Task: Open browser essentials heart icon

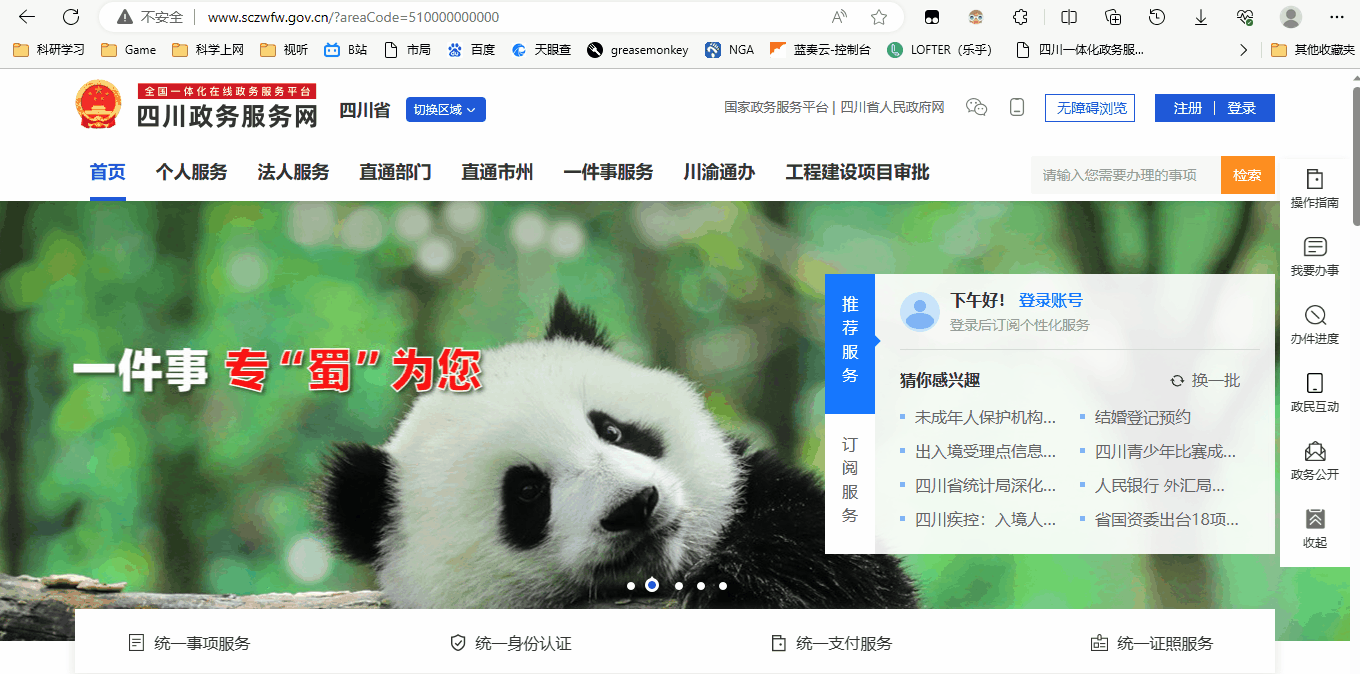Action: tap(1245, 17)
